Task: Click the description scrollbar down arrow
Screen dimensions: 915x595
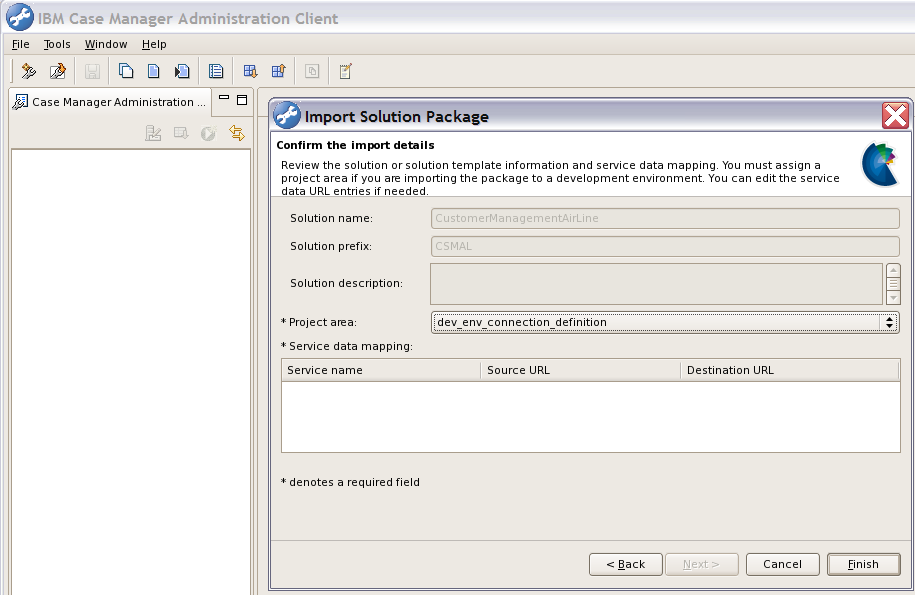Action: [x=893, y=298]
